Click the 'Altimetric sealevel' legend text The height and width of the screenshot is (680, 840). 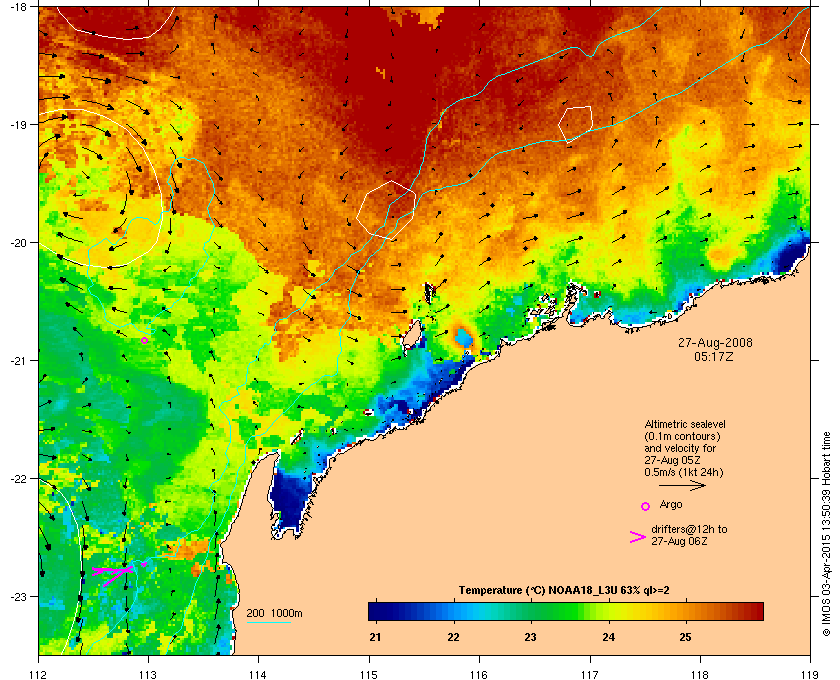pyautogui.click(x=685, y=424)
